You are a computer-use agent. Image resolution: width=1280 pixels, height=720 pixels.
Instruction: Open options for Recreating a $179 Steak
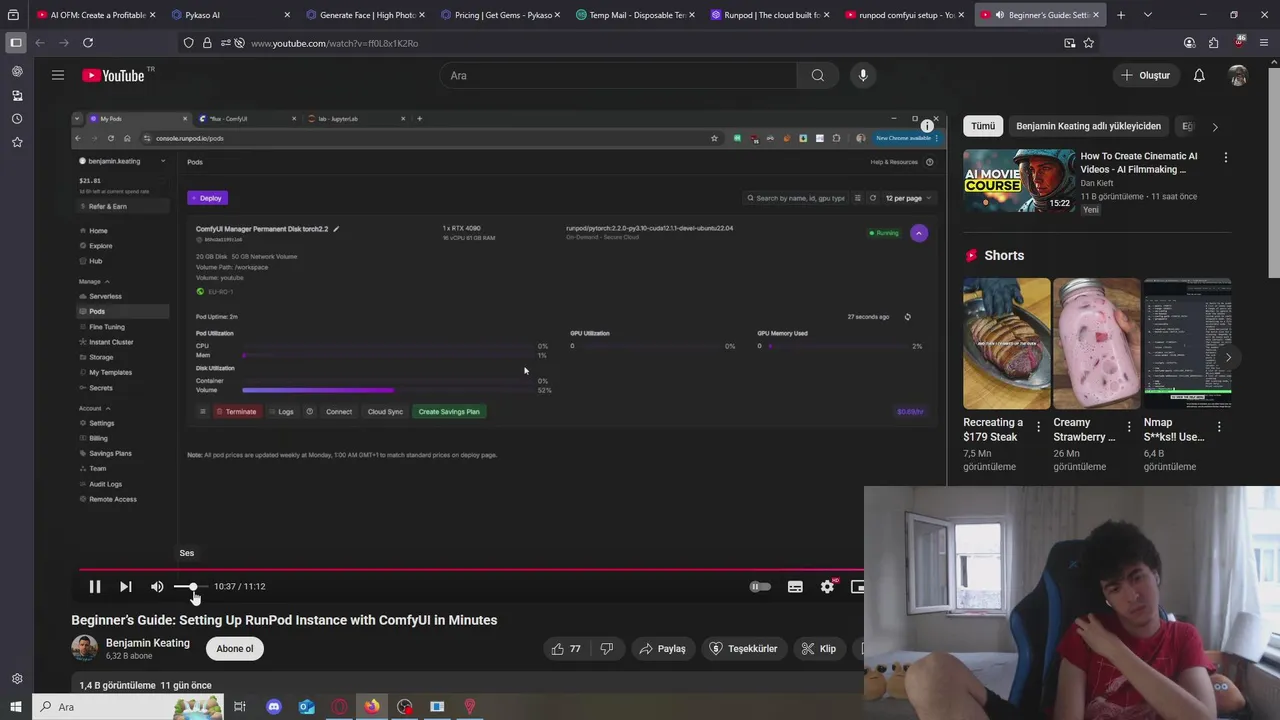coord(1038,427)
